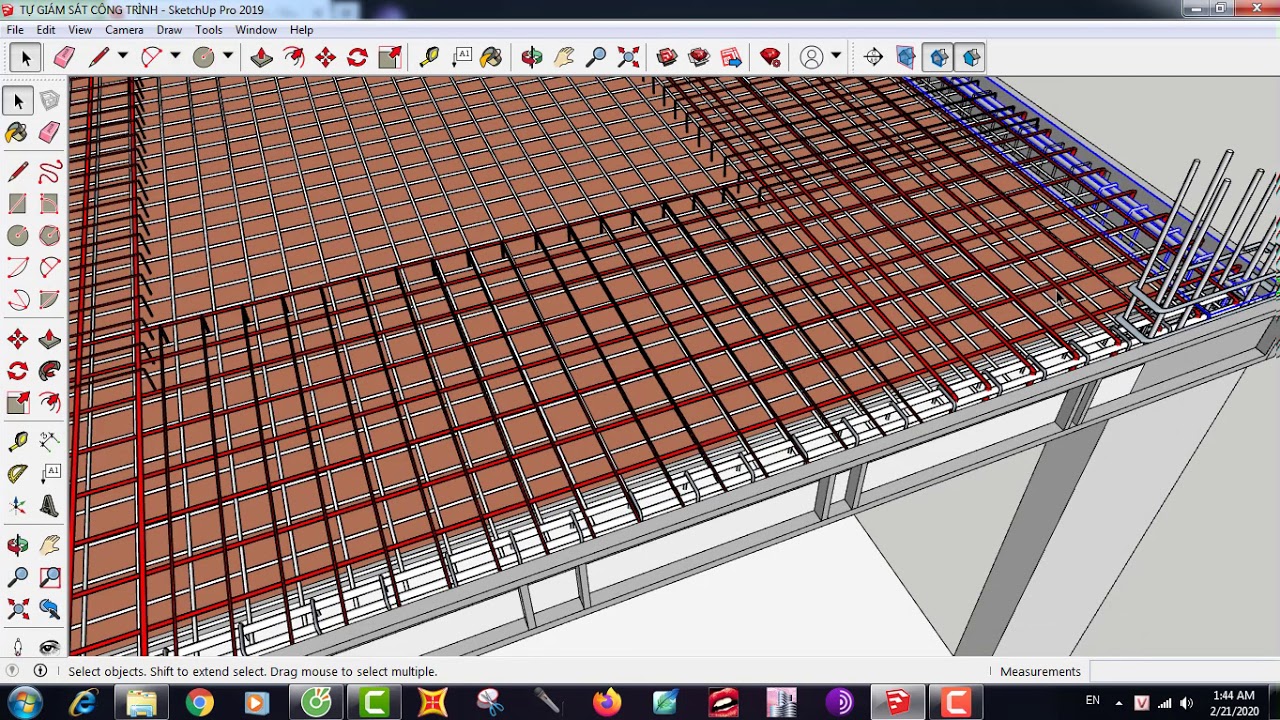This screenshot has height=720, width=1280.
Task: Expand the Line tool dropdown arrow
Action: click(x=123, y=56)
